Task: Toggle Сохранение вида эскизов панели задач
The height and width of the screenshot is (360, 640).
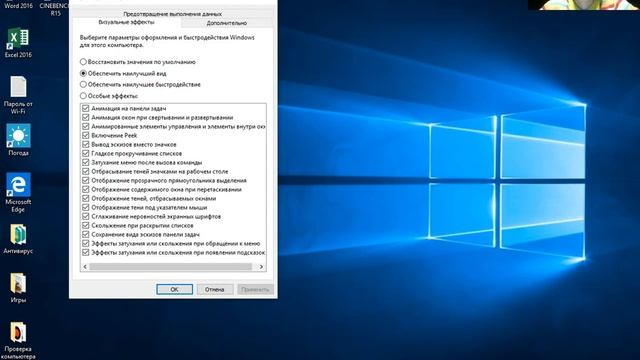Action: tap(86, 234)
